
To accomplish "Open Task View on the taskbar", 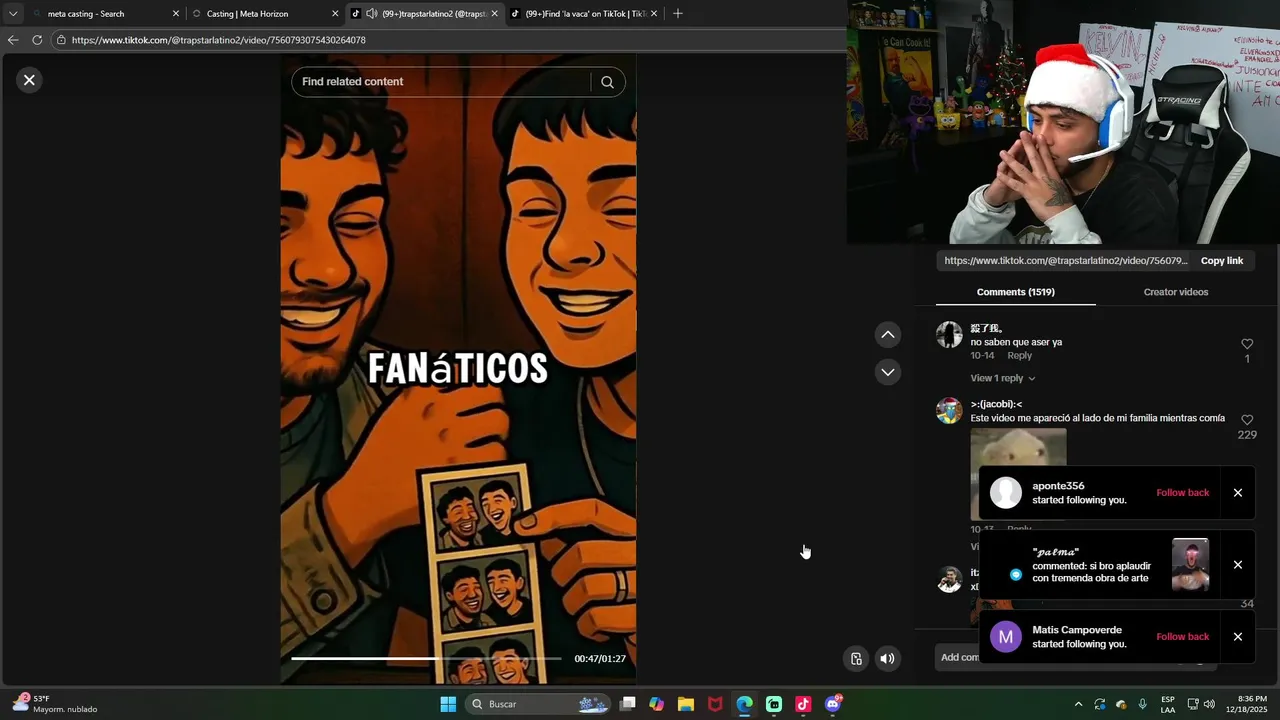I will pyautogui.click(x=627, y=704).
